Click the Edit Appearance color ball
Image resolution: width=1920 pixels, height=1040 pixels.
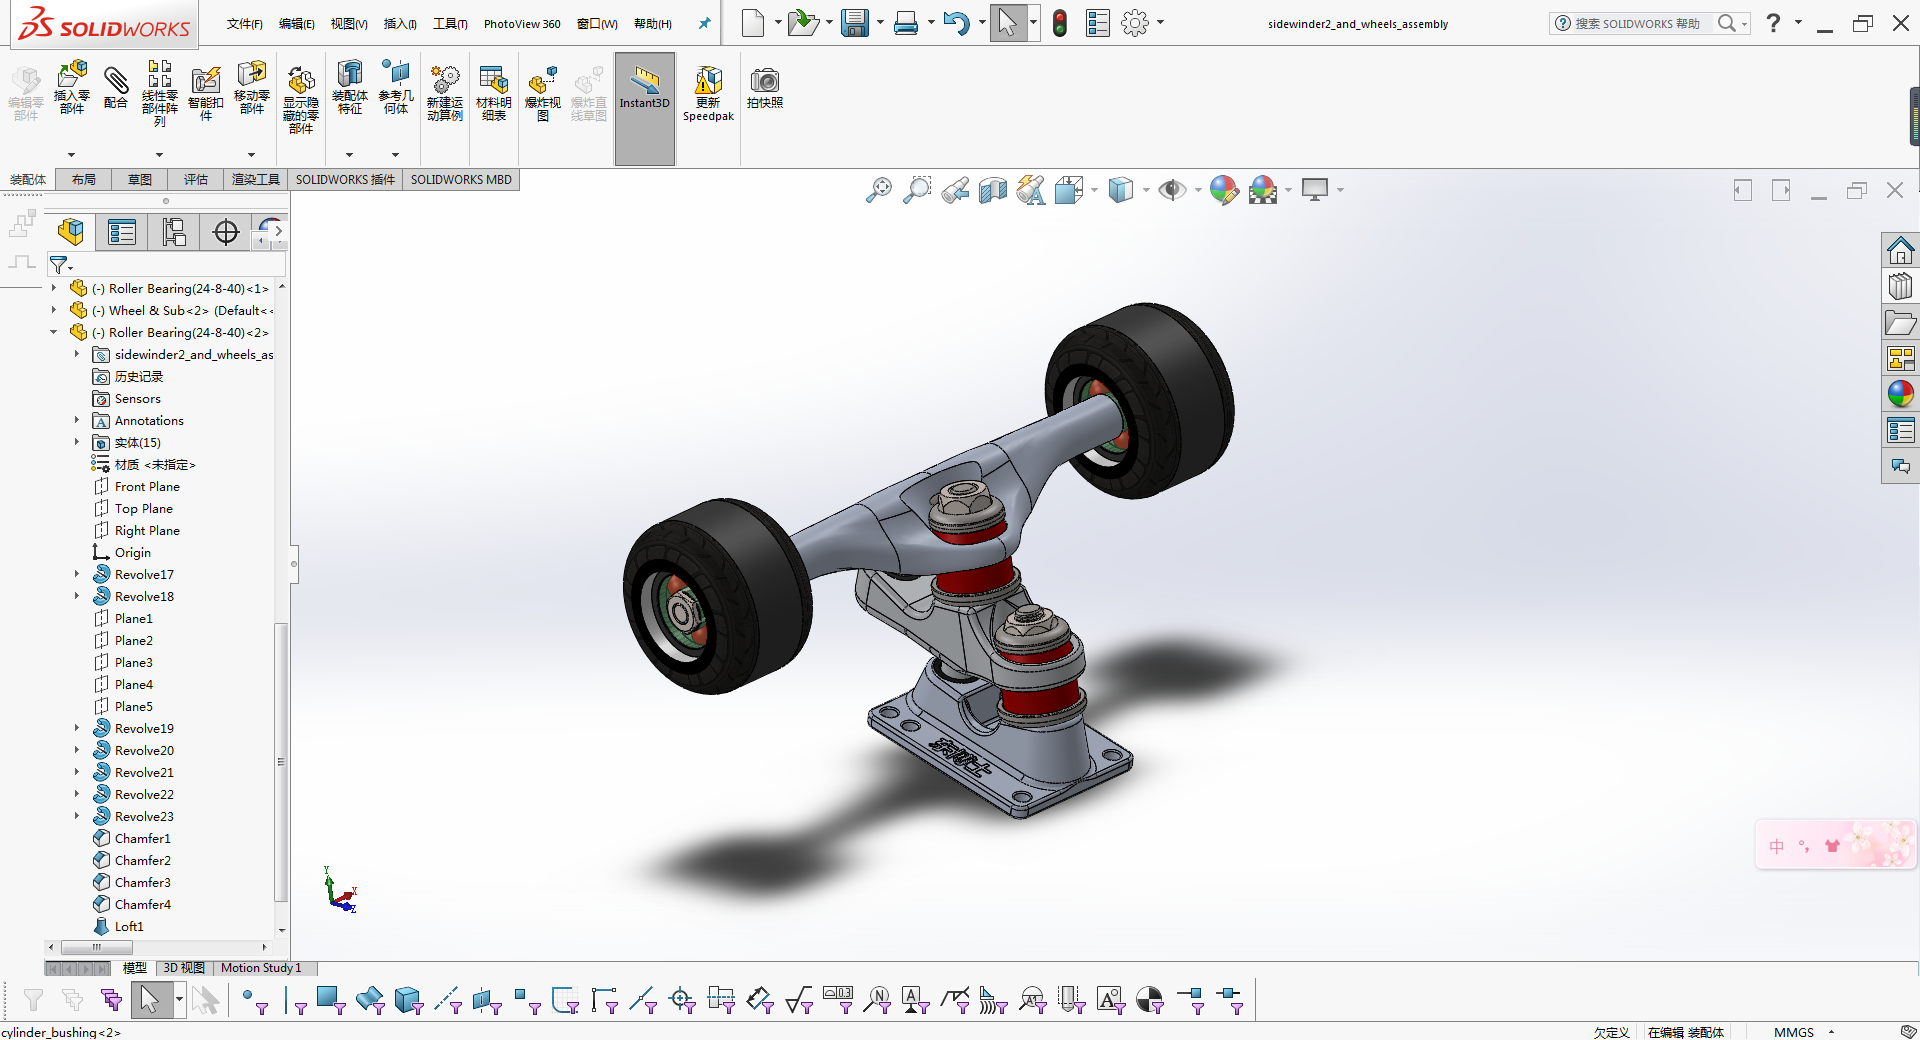(1224, 190)
